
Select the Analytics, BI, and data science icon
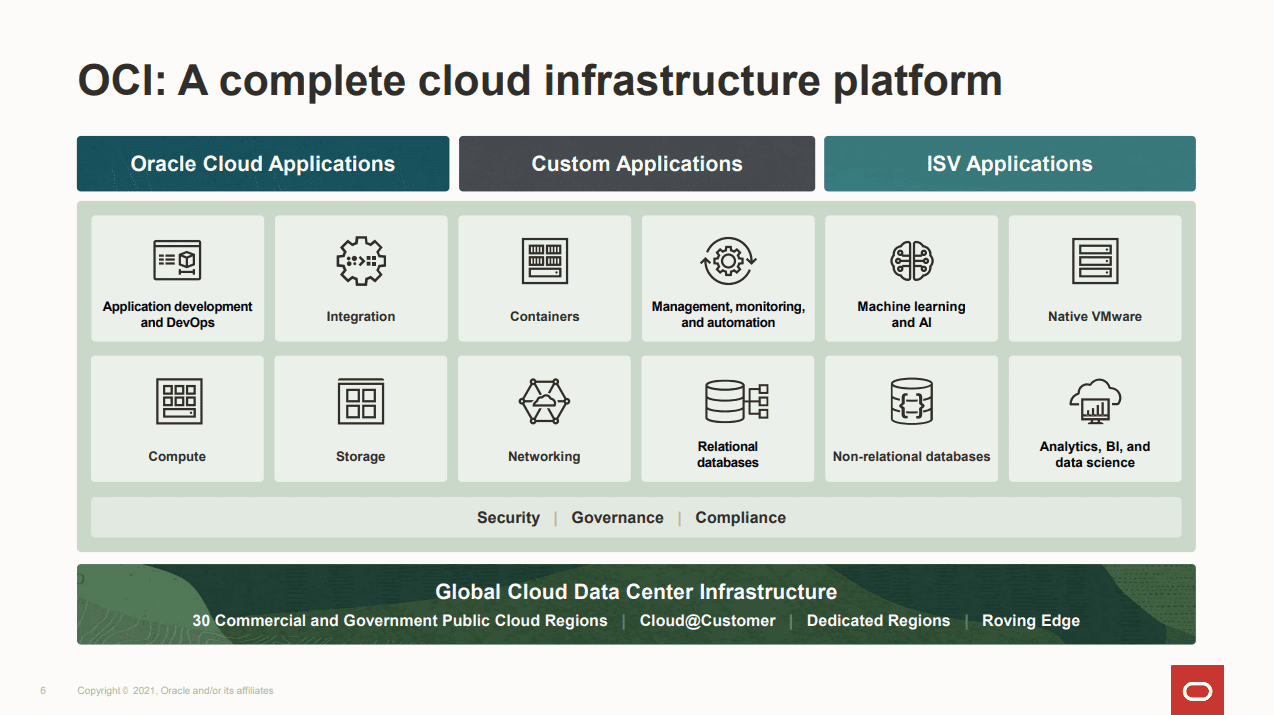tap(1095, 401)
